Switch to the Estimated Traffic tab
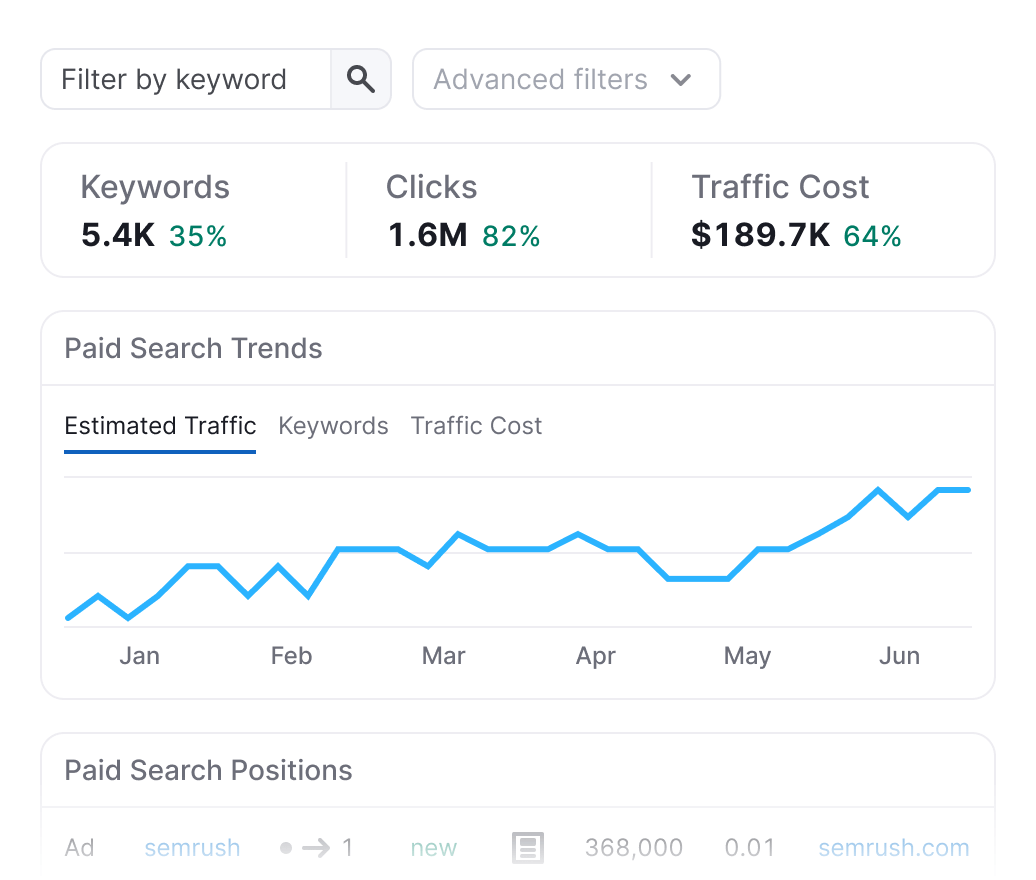1036x880 pixels. tap(160, 426)
